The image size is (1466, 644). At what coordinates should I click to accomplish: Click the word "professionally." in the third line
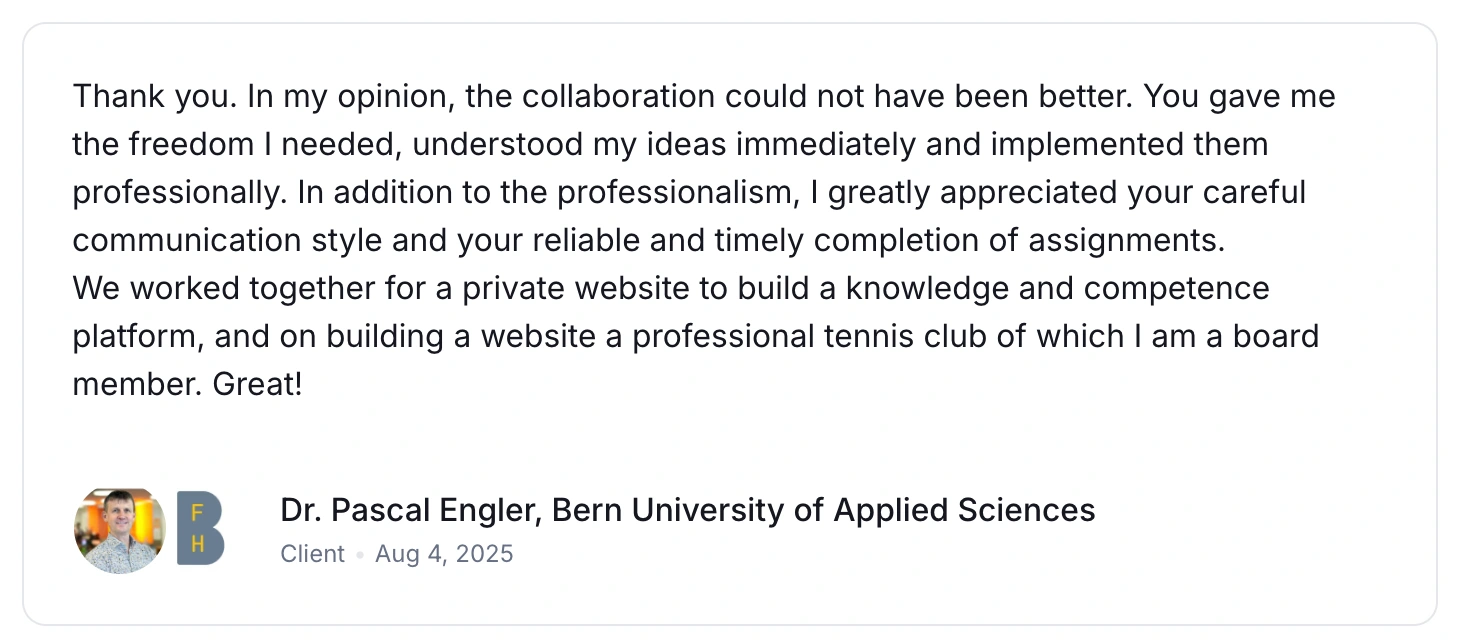point(179,192)
